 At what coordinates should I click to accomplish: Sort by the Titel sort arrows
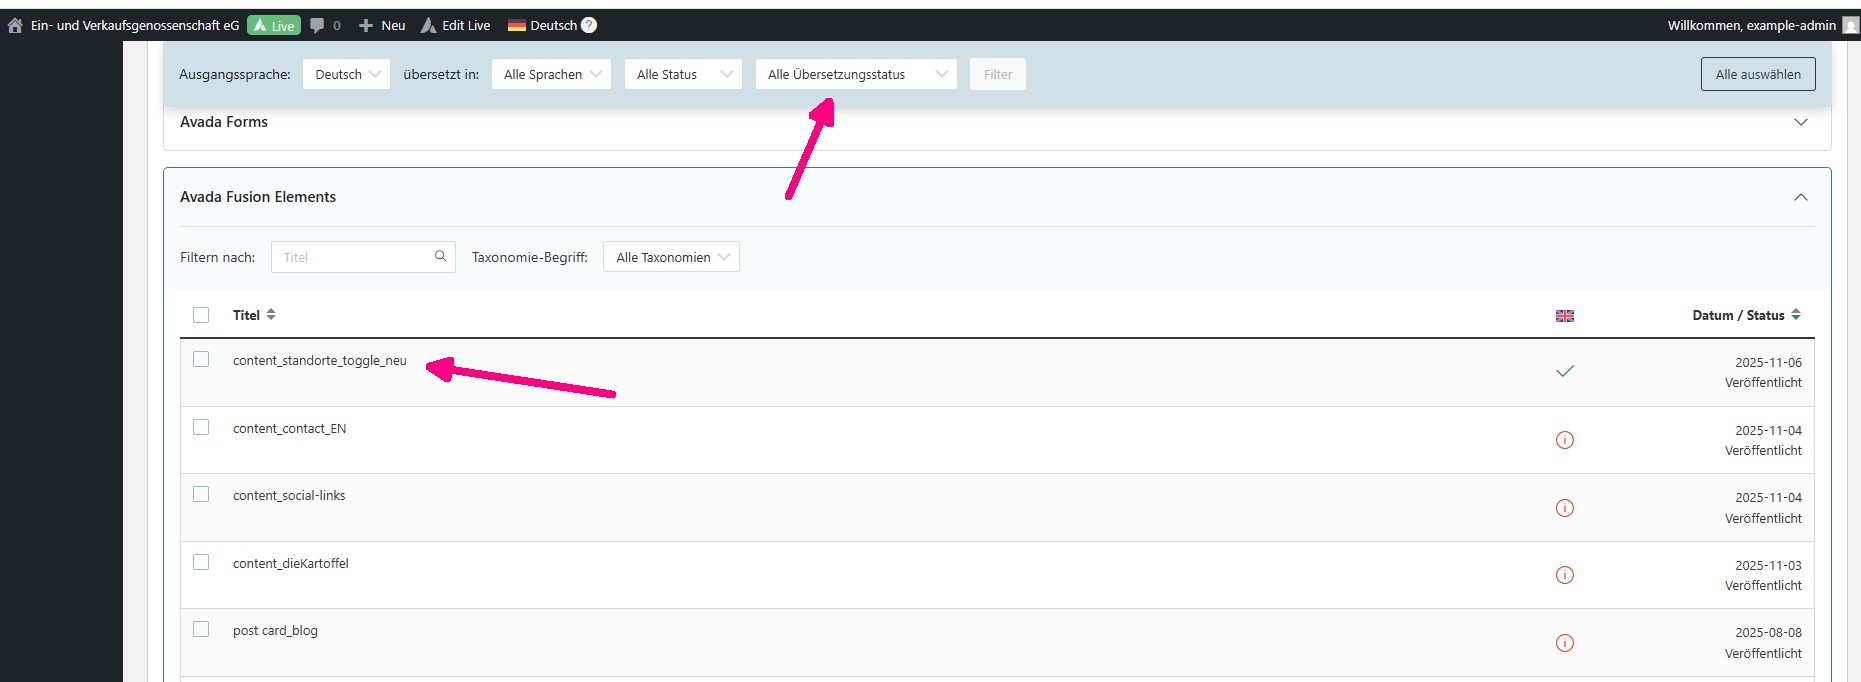click(271, 315)
